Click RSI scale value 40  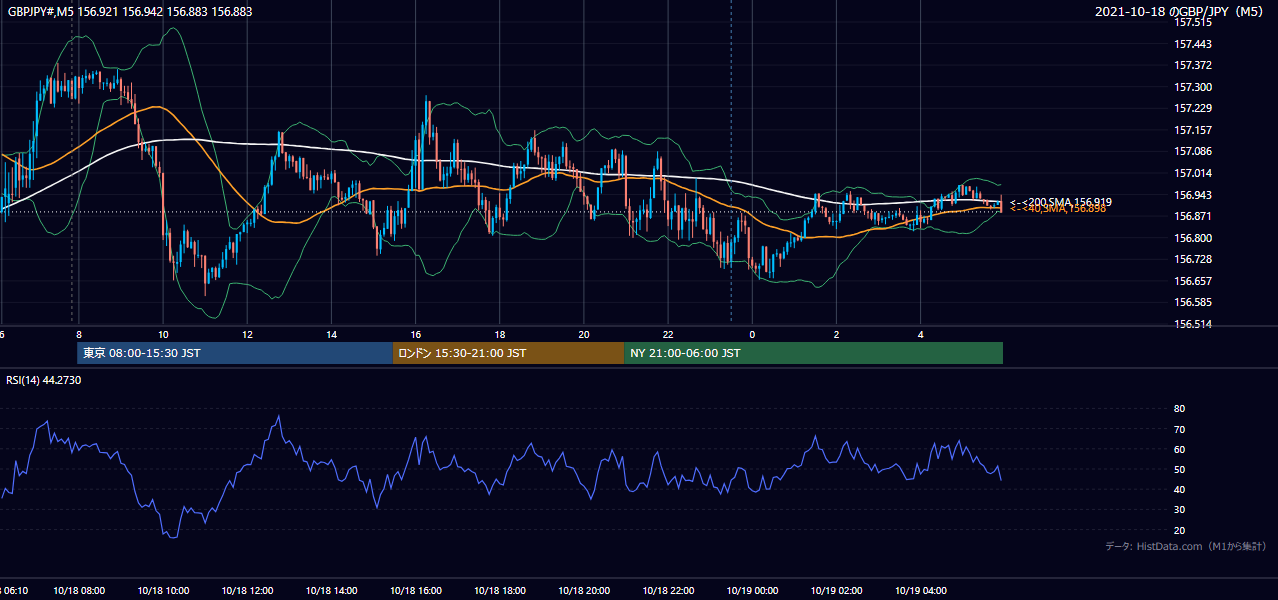coord(1179,490)
